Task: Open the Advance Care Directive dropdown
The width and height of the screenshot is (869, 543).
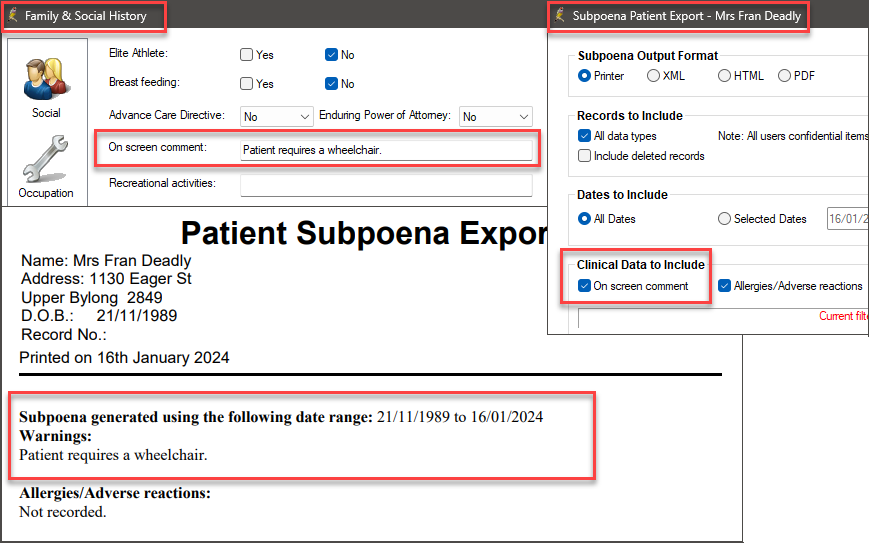Action: pos(277,116)
